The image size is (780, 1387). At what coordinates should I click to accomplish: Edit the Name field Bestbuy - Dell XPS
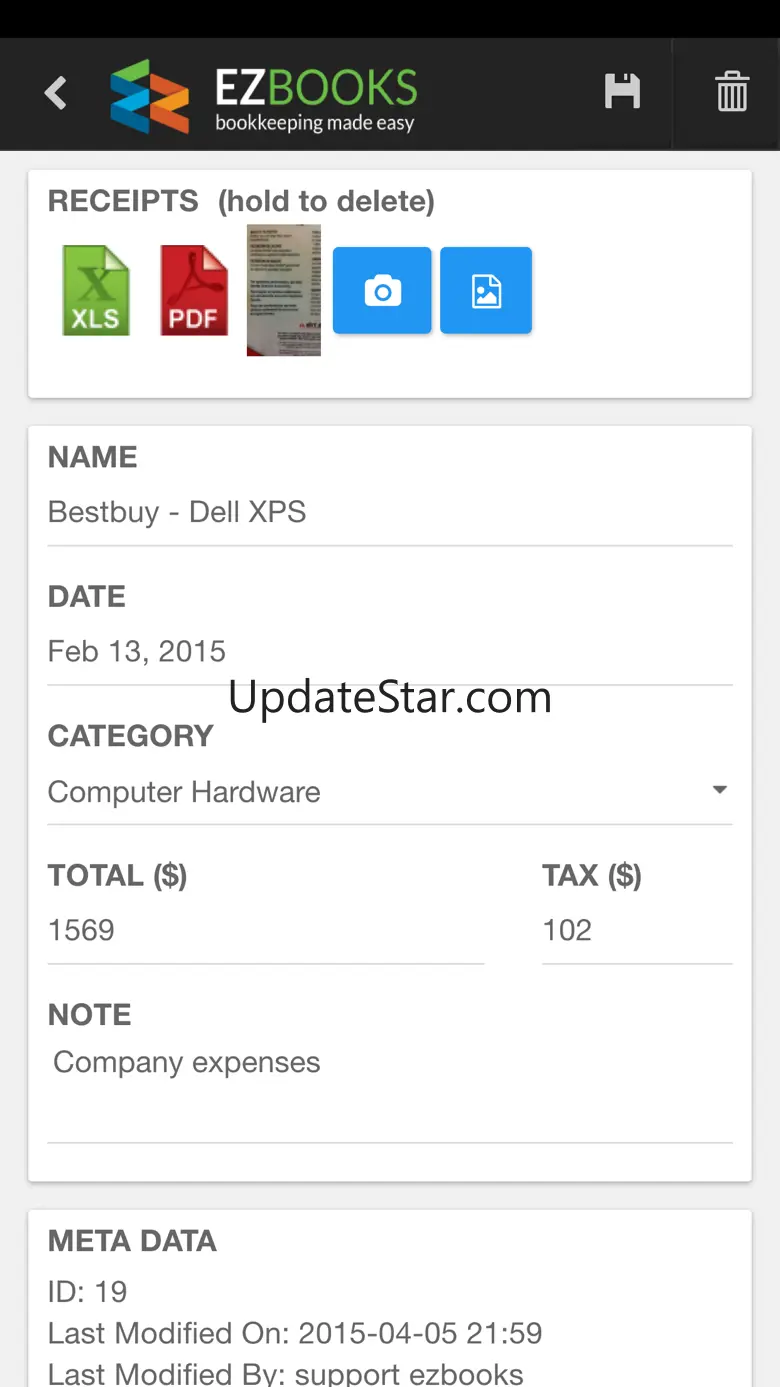[x=390, y=512]
